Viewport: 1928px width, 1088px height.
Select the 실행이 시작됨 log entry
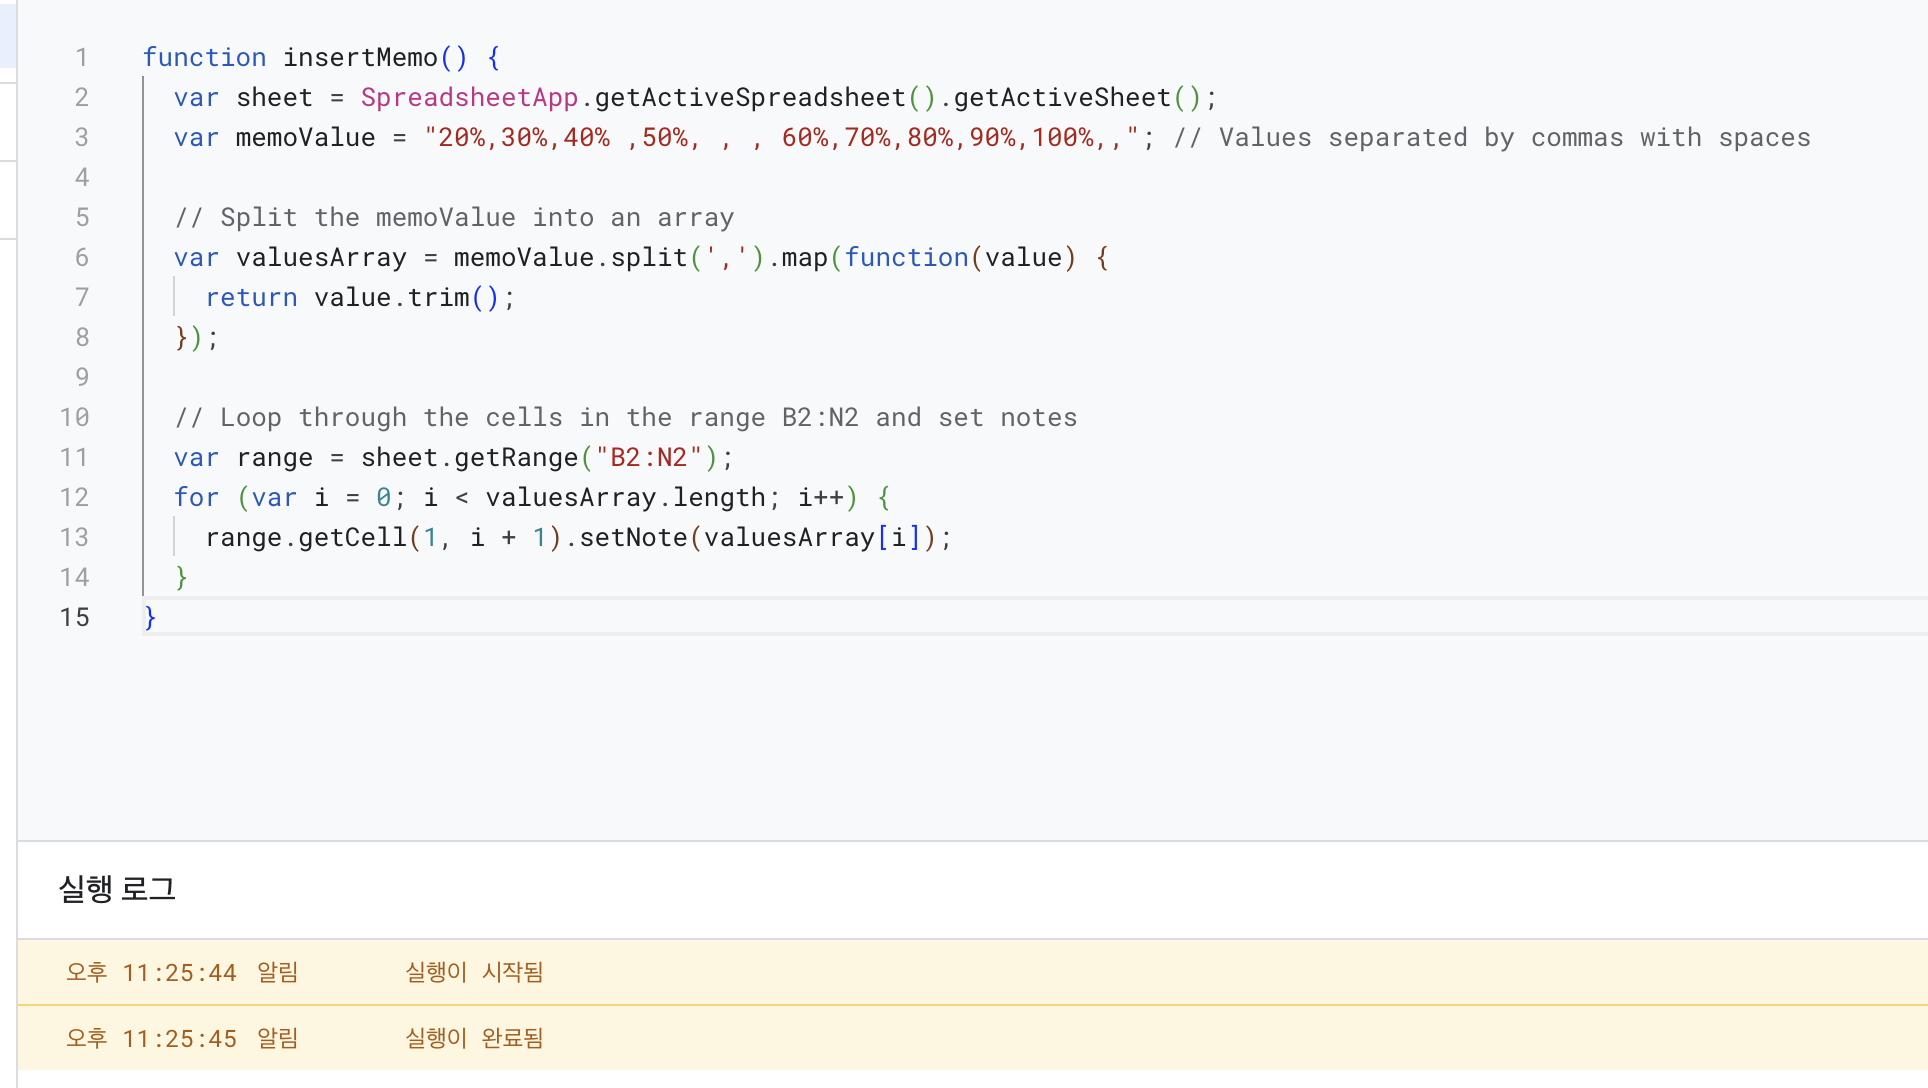point(474,972)
